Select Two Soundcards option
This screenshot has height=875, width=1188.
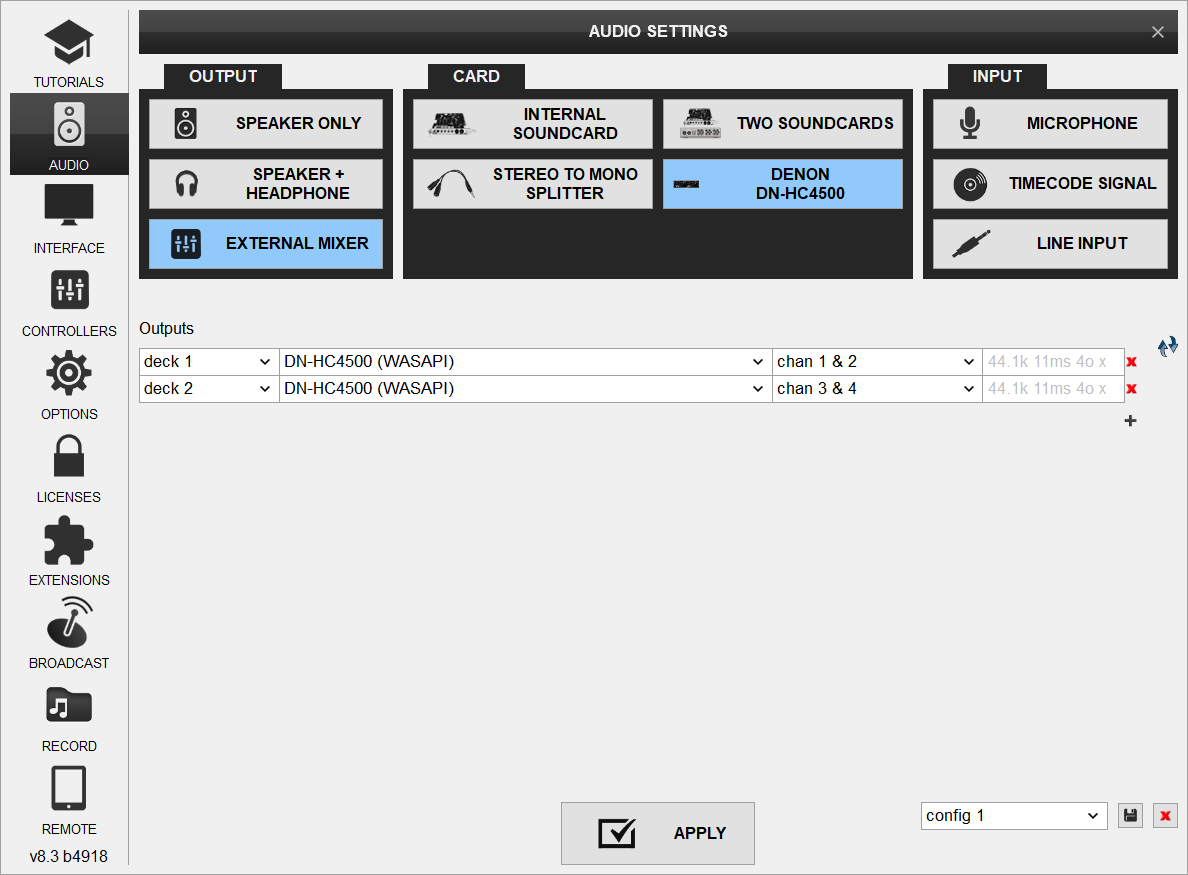783,123
